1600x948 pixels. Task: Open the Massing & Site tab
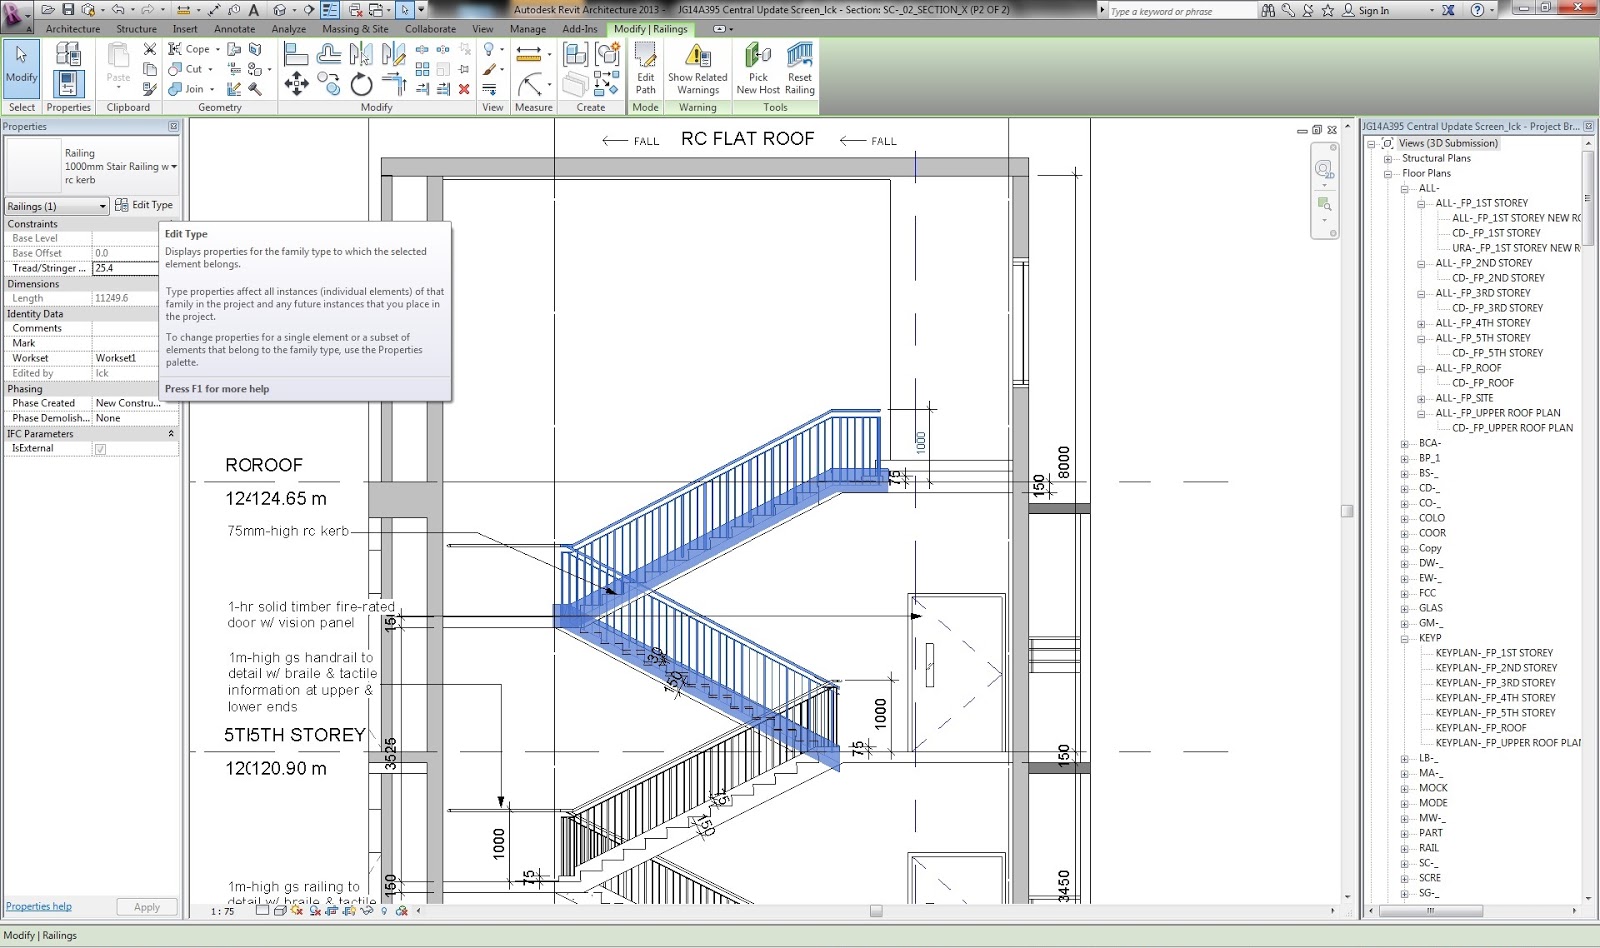pos(355,29)
